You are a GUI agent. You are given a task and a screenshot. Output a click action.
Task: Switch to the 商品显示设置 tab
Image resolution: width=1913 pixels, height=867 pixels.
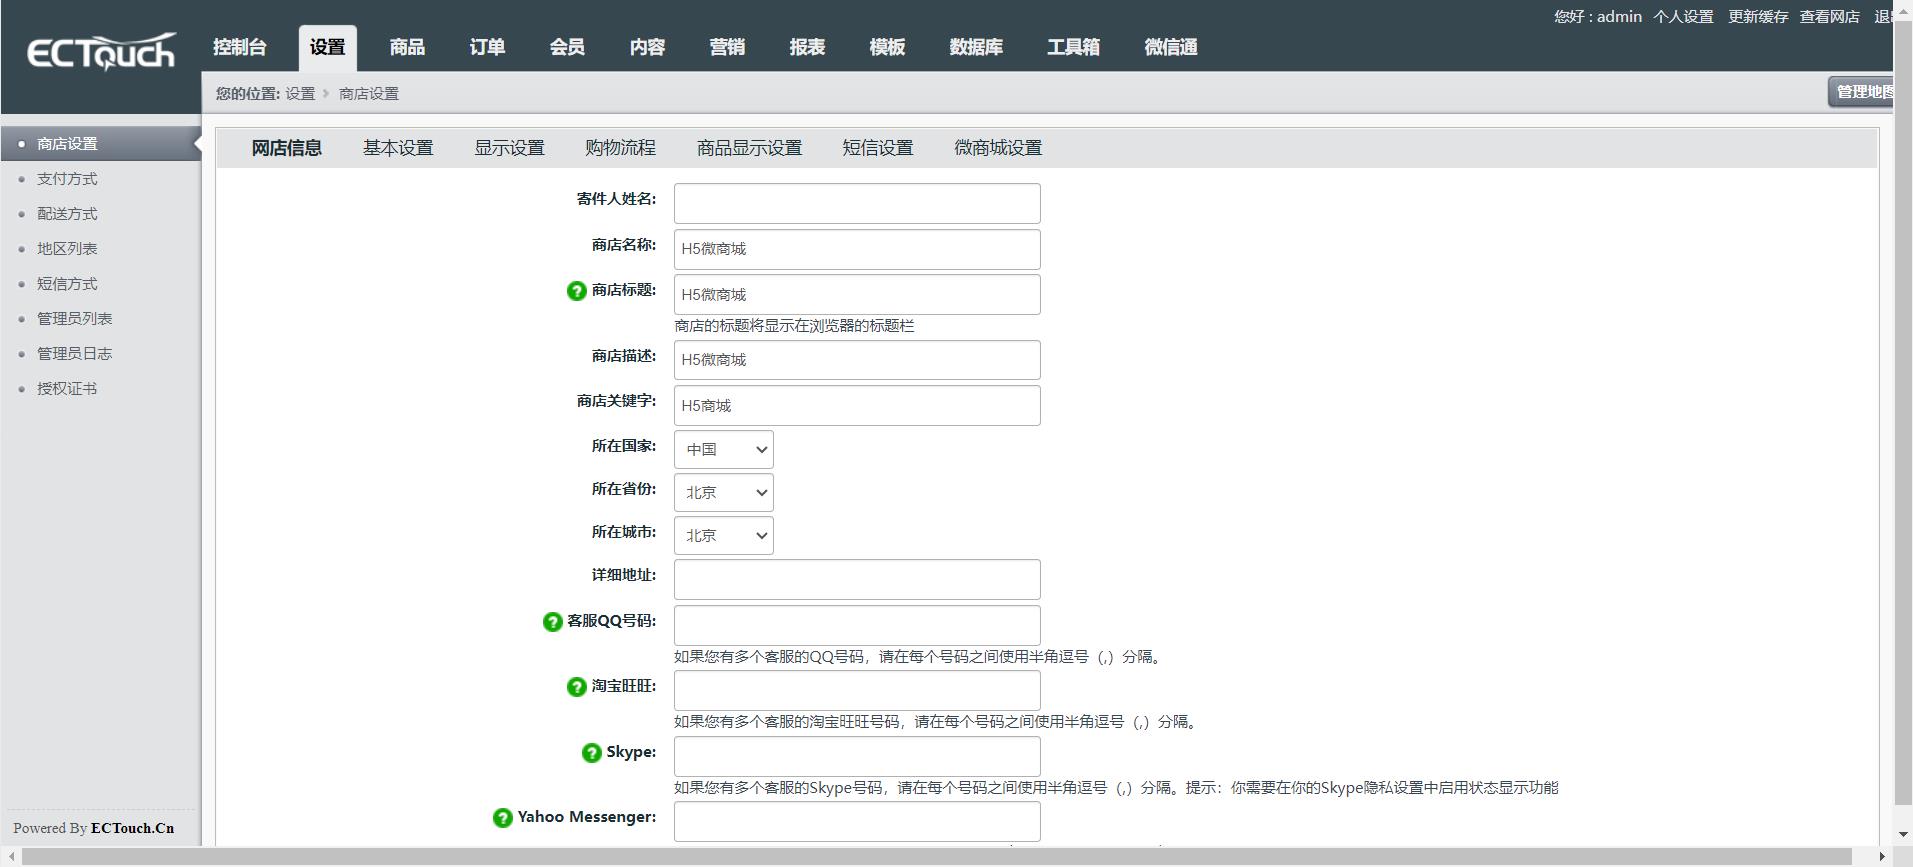[x=749, y=148]
